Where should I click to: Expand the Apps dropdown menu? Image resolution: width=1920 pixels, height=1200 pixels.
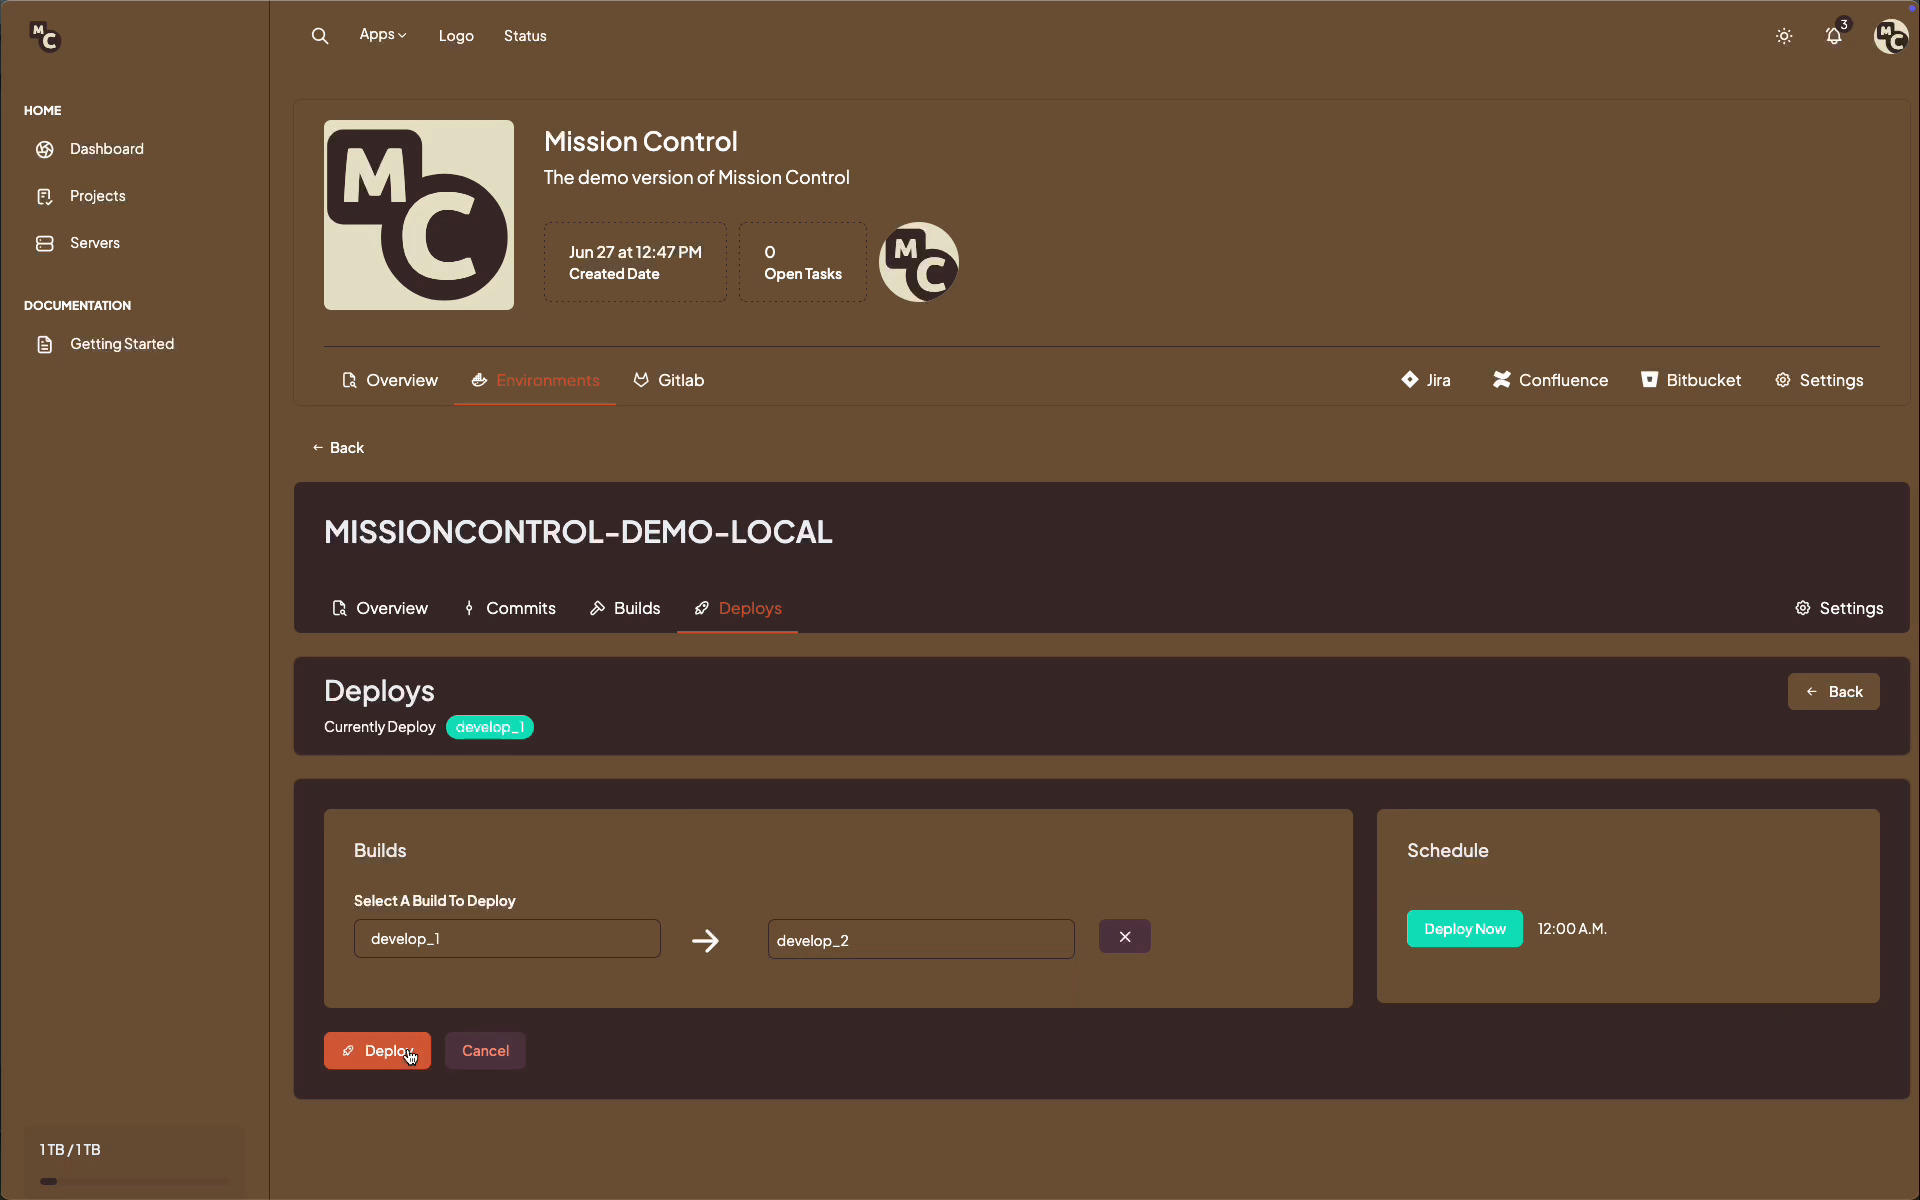[383, 35]
